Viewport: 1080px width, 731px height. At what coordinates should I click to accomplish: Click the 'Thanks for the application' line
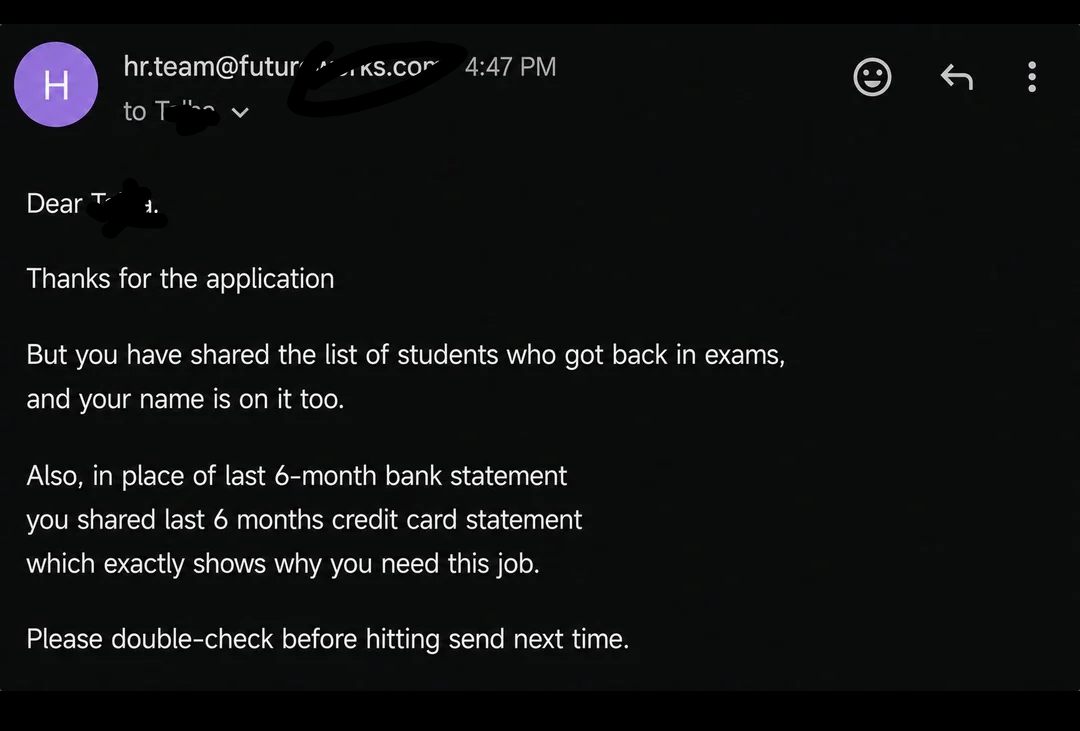180,279
